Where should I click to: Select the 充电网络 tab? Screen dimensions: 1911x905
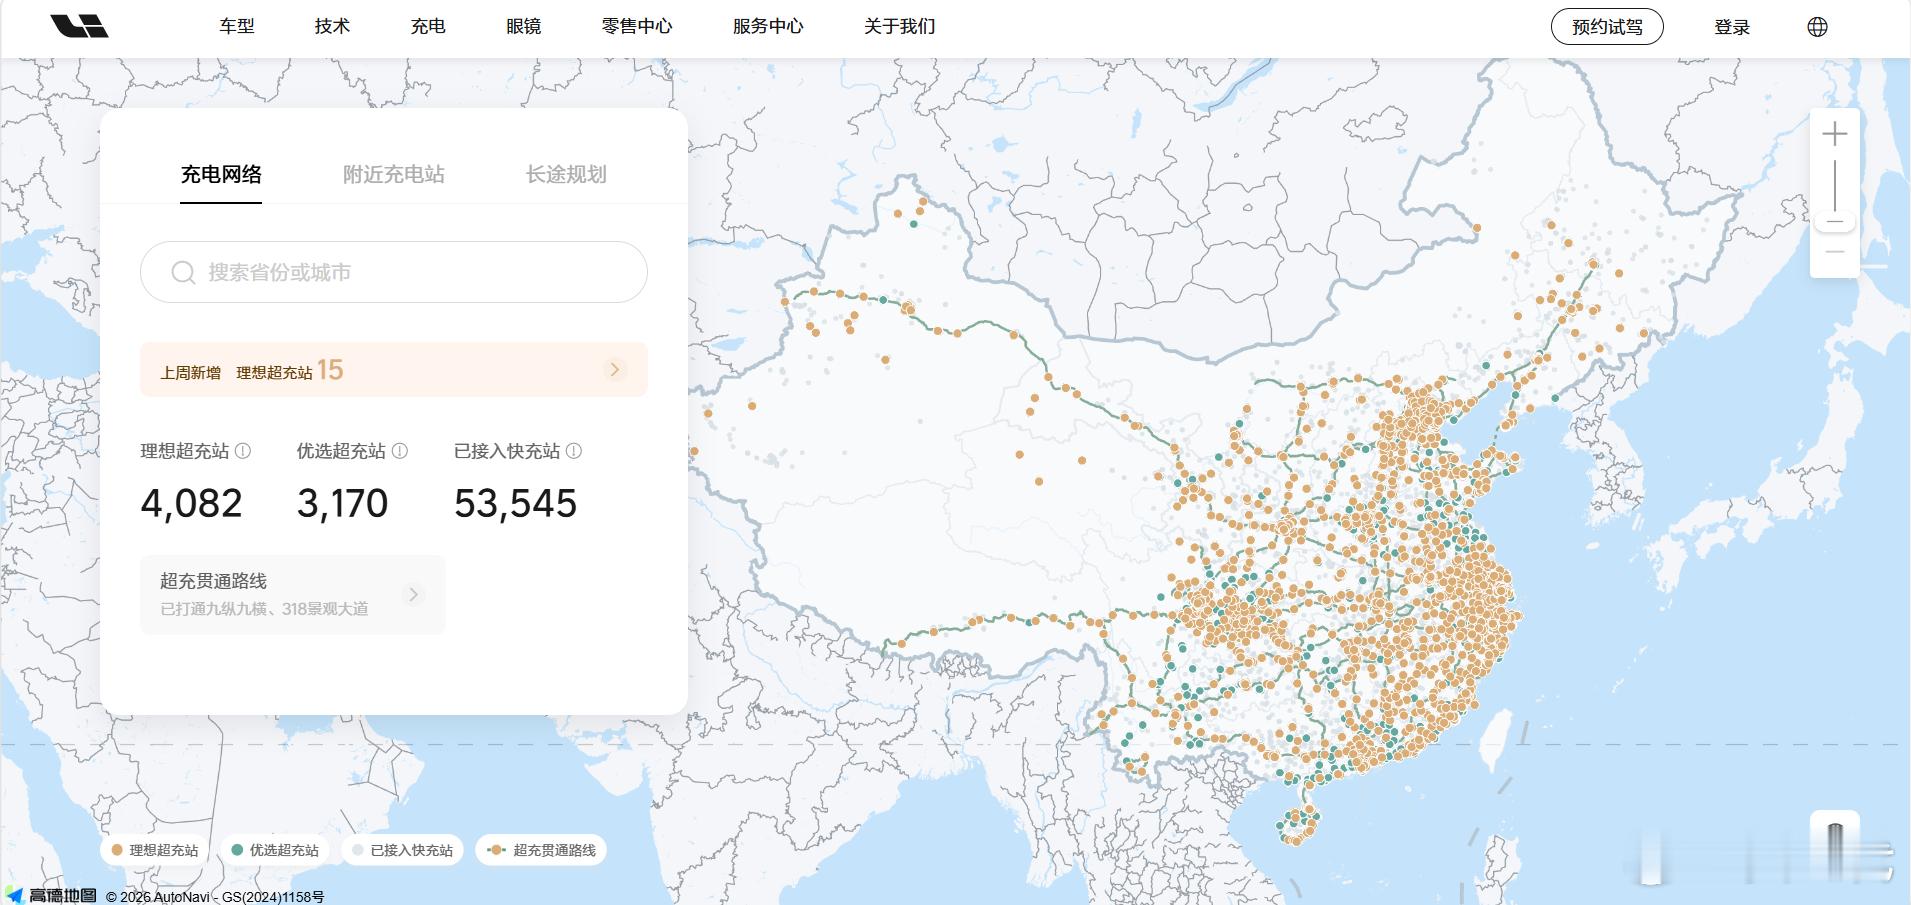221,174
